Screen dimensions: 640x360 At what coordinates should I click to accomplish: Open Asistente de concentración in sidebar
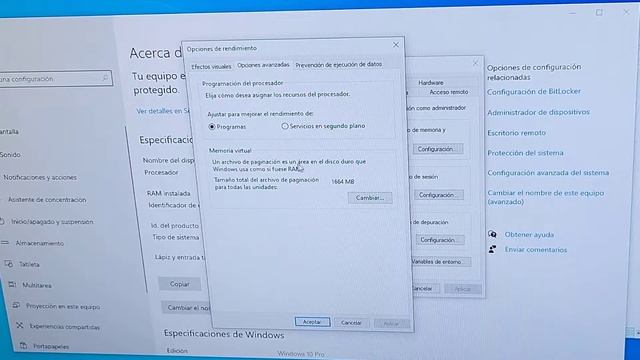(x=47, y=200)
